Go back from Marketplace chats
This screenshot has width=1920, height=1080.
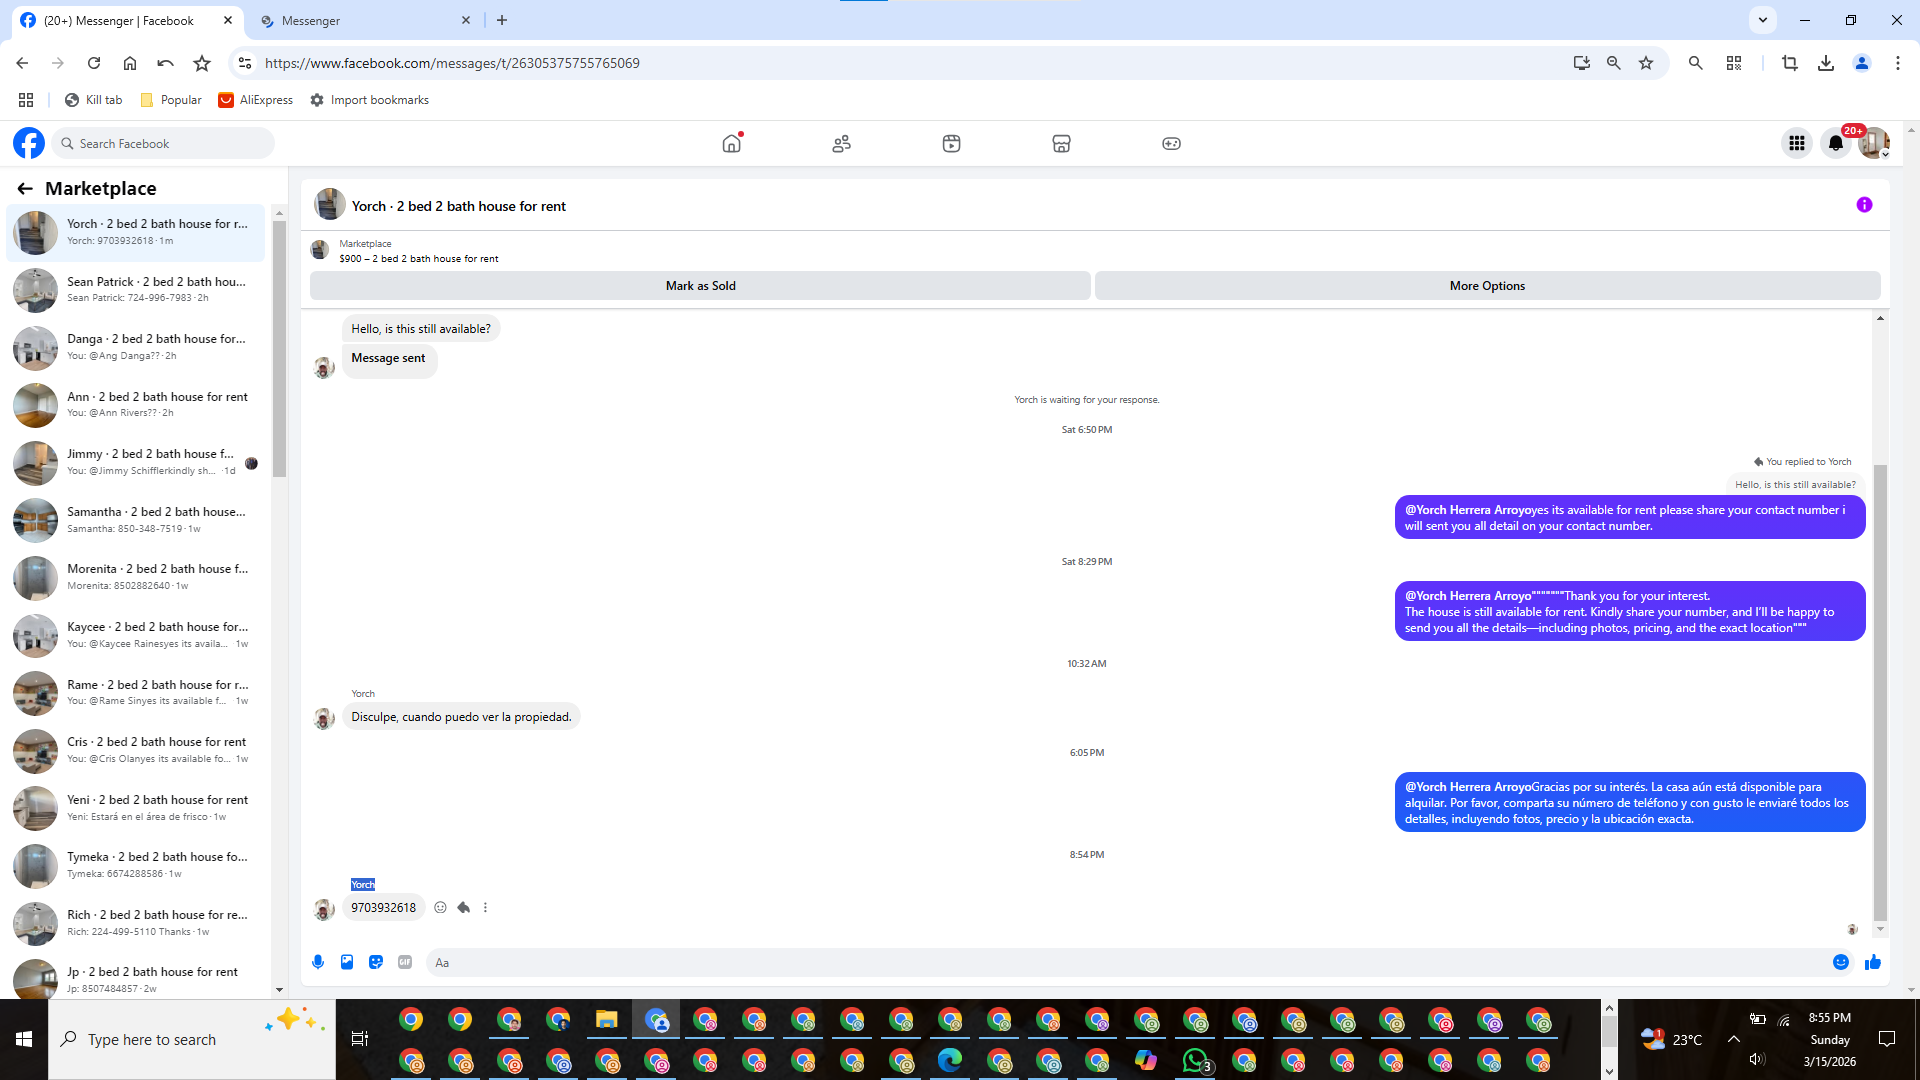tap(25, 188)
